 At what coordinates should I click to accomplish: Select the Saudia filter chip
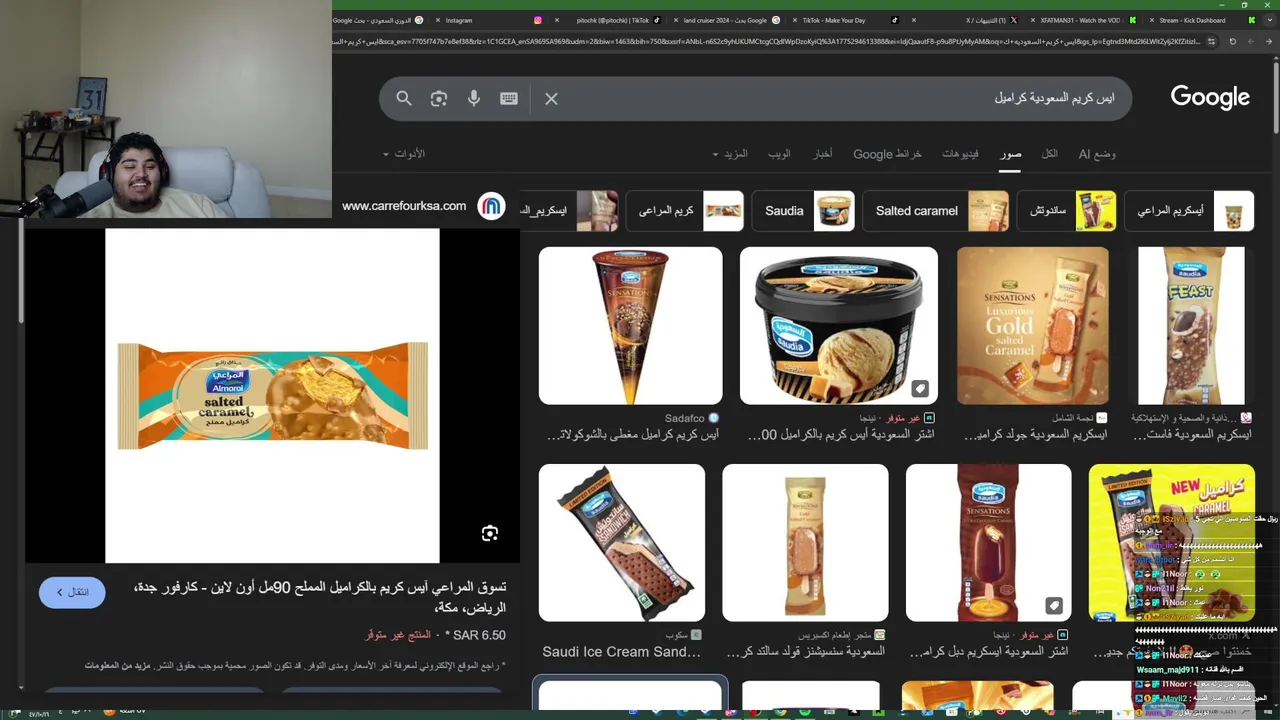803,211
